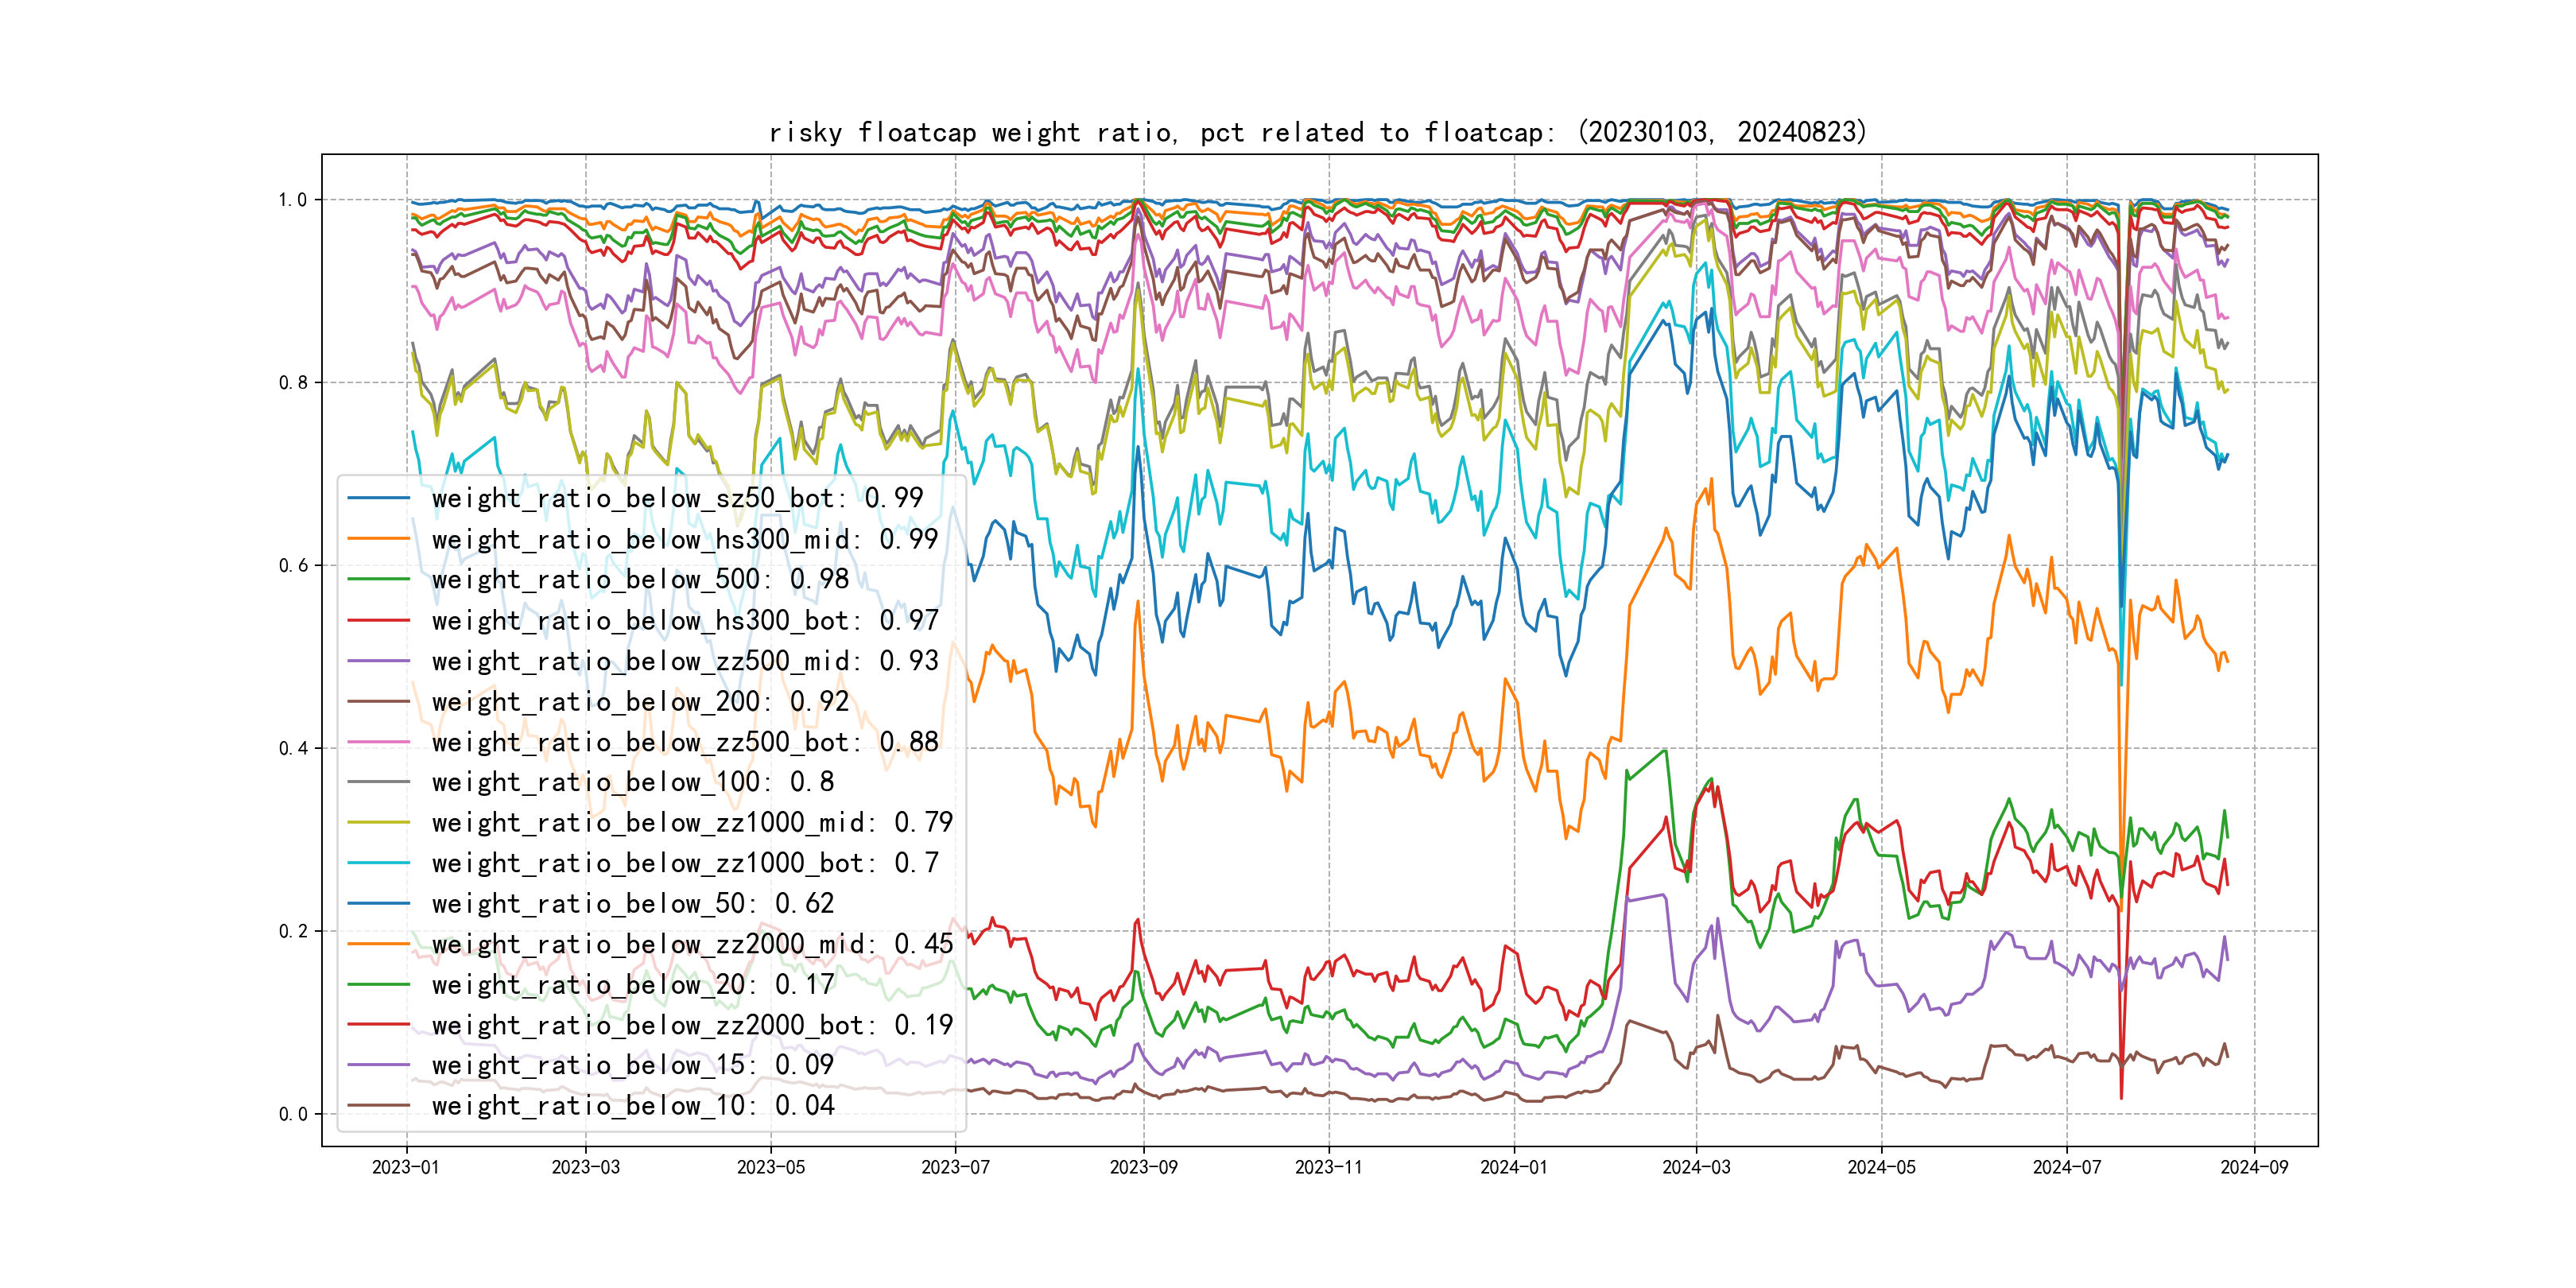Click the cyan weight_ratio_below_zz1000_bot legend line
This screenshot has width=2576, height=1288.
click(x=379, y=863)
